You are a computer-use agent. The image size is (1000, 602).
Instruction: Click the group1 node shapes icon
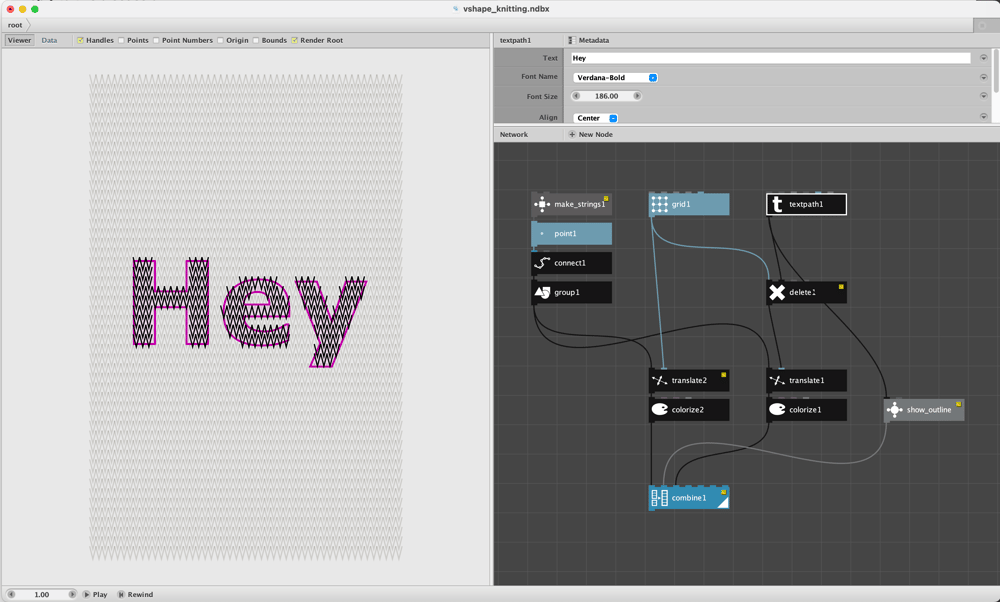tap(542, 292)
